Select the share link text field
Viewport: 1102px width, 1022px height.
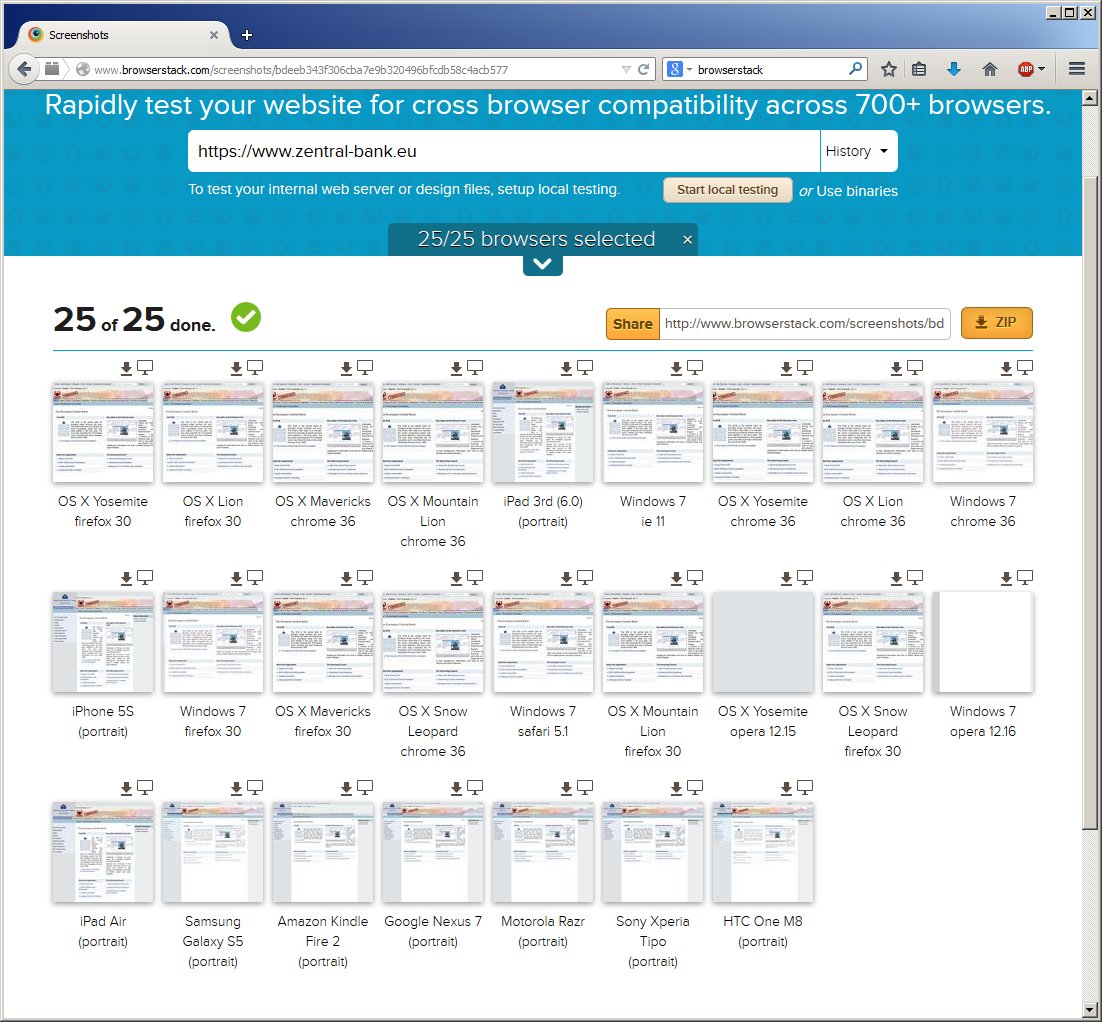click(x=805, y=323)
